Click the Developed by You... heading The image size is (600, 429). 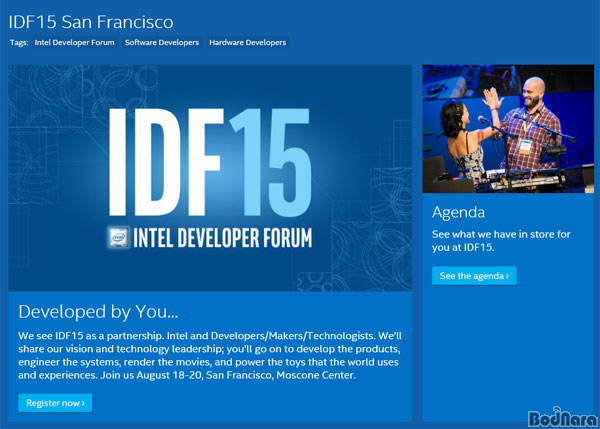pyautogui.click(x=98, y=312)
